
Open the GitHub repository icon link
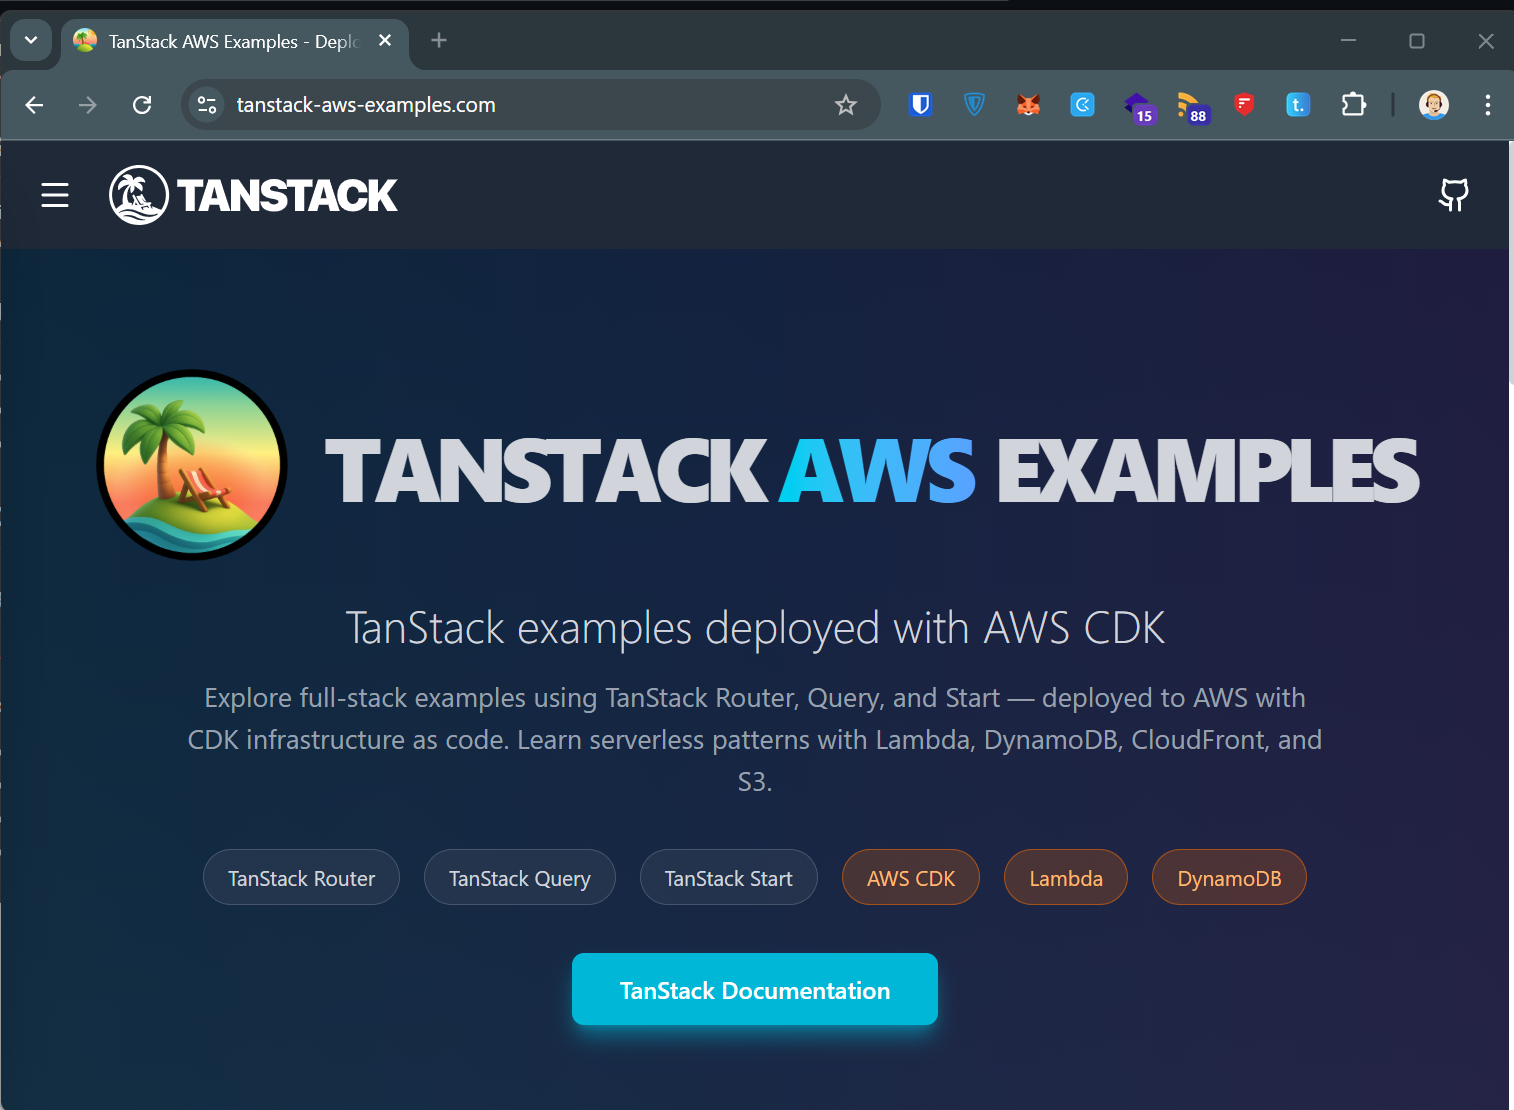pos(1453,195)
